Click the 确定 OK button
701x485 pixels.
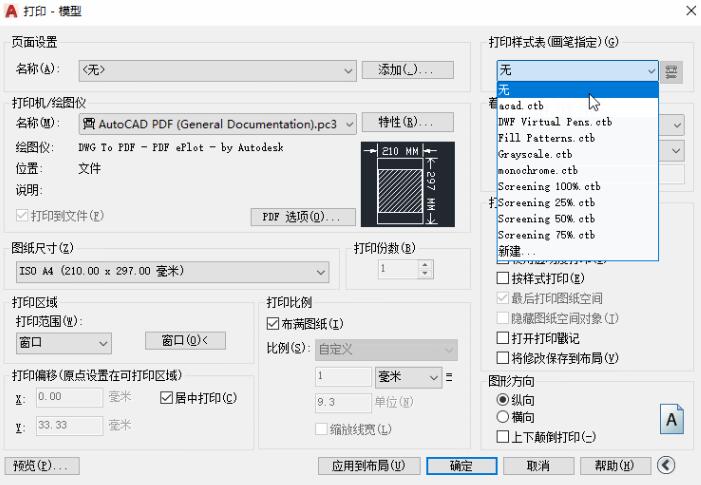pyautogui.click(x=461, y=466)
